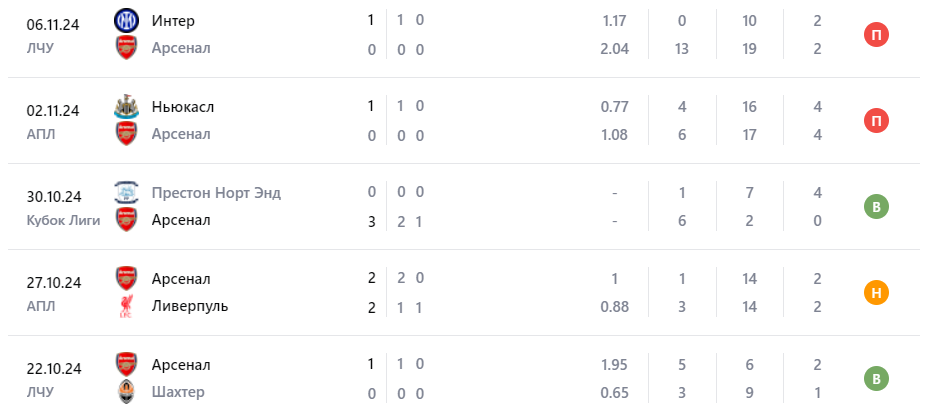Click Arsenal crest in the Inter match

[x=126, y=48]
